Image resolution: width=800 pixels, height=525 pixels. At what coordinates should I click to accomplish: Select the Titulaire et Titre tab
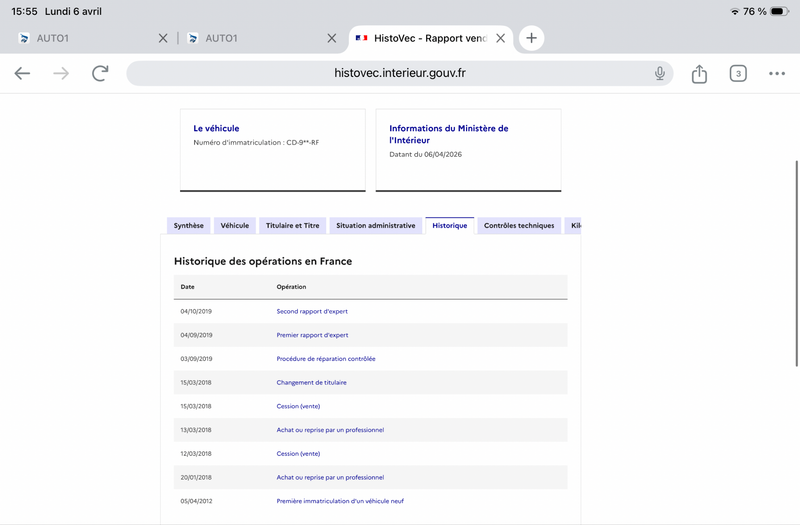(x=292, y=226)
